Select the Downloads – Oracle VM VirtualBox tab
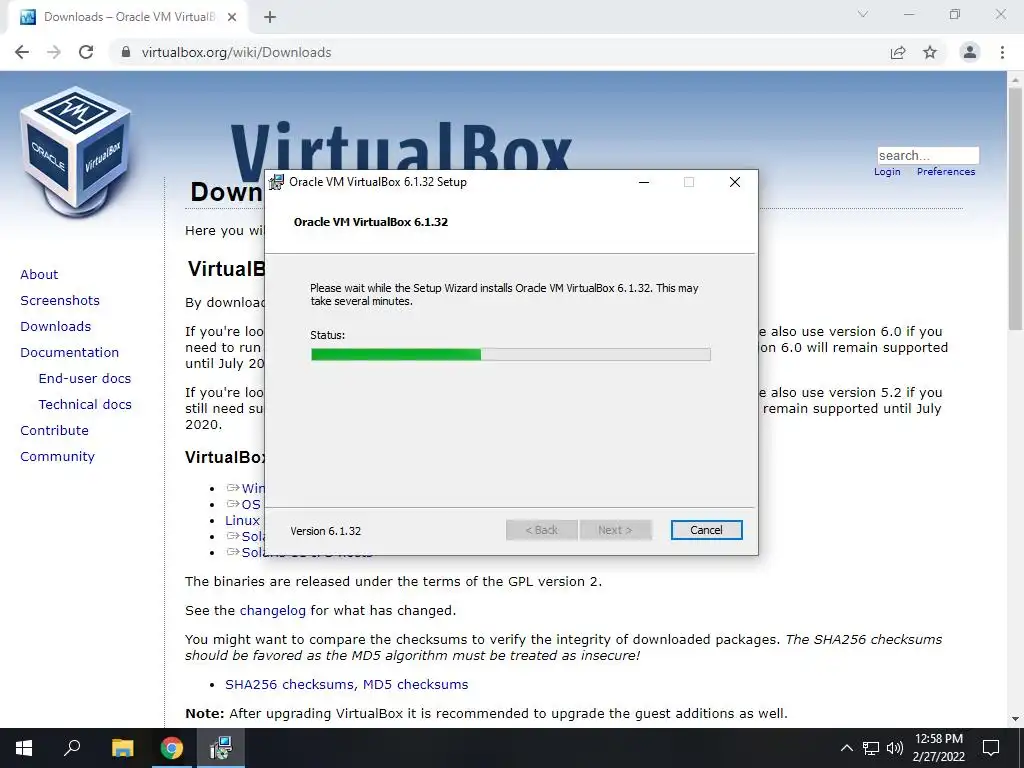The image size is (1024, 768). (x=127, y=18)
